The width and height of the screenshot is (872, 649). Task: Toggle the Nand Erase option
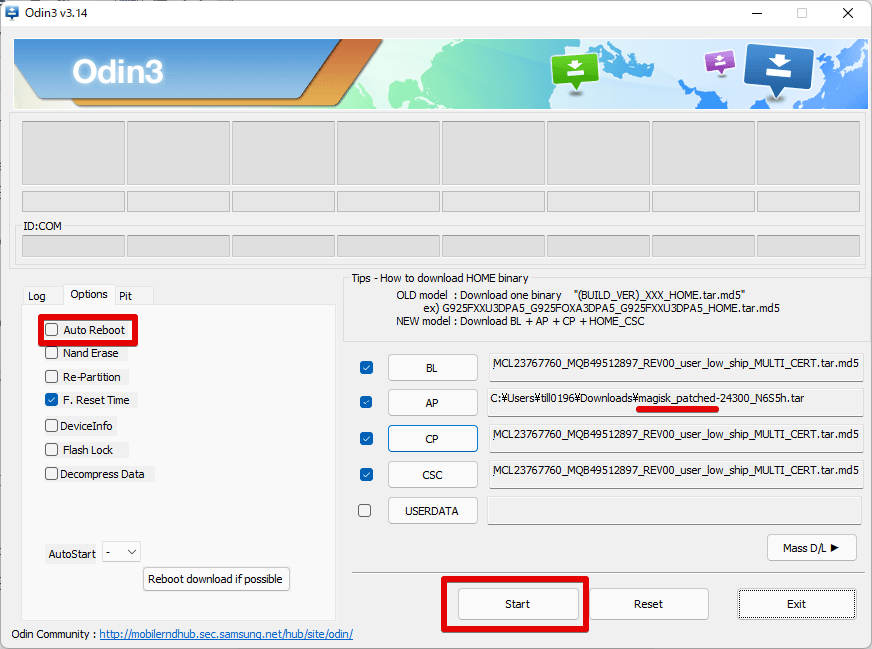click(x=52, y=353)
